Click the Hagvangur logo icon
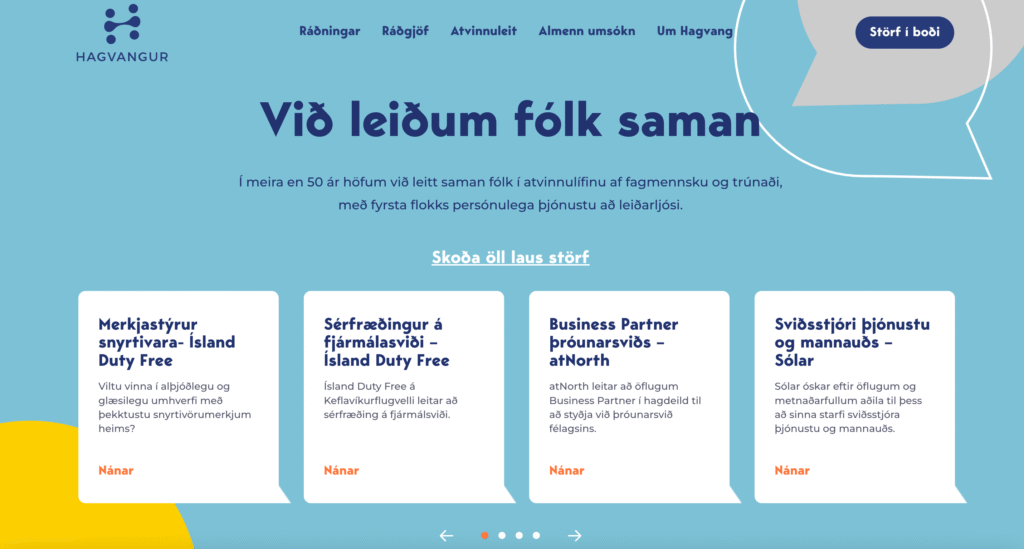This screenshot has height=549, width=1024. pos(122,24)
